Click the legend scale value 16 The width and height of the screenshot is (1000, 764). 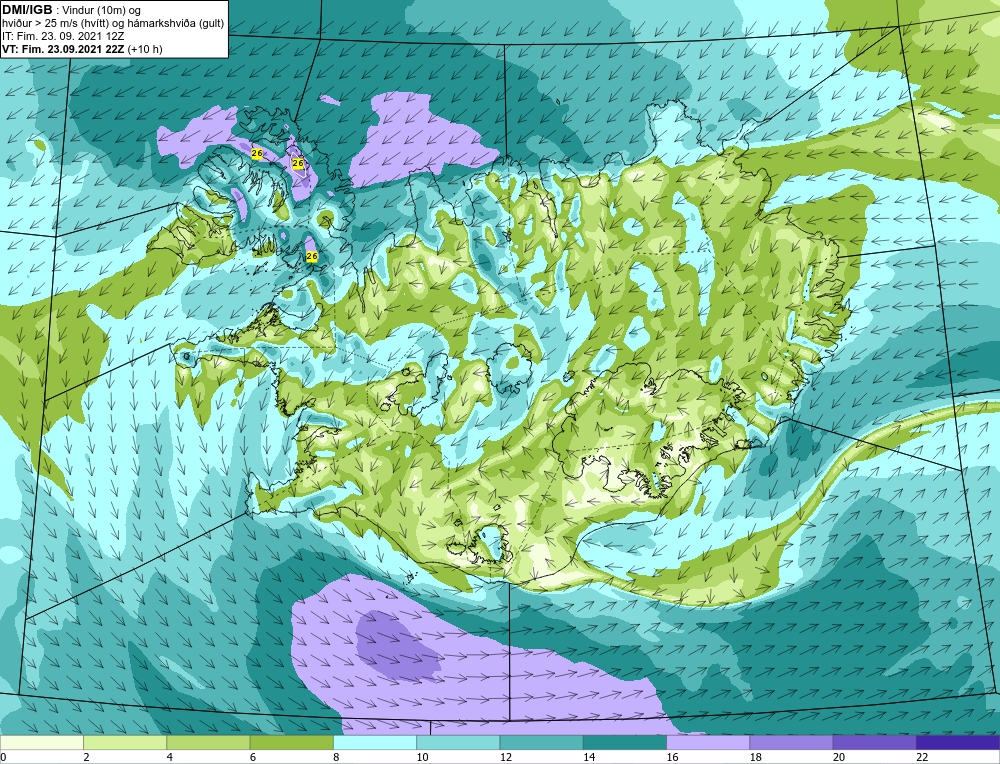672,757
